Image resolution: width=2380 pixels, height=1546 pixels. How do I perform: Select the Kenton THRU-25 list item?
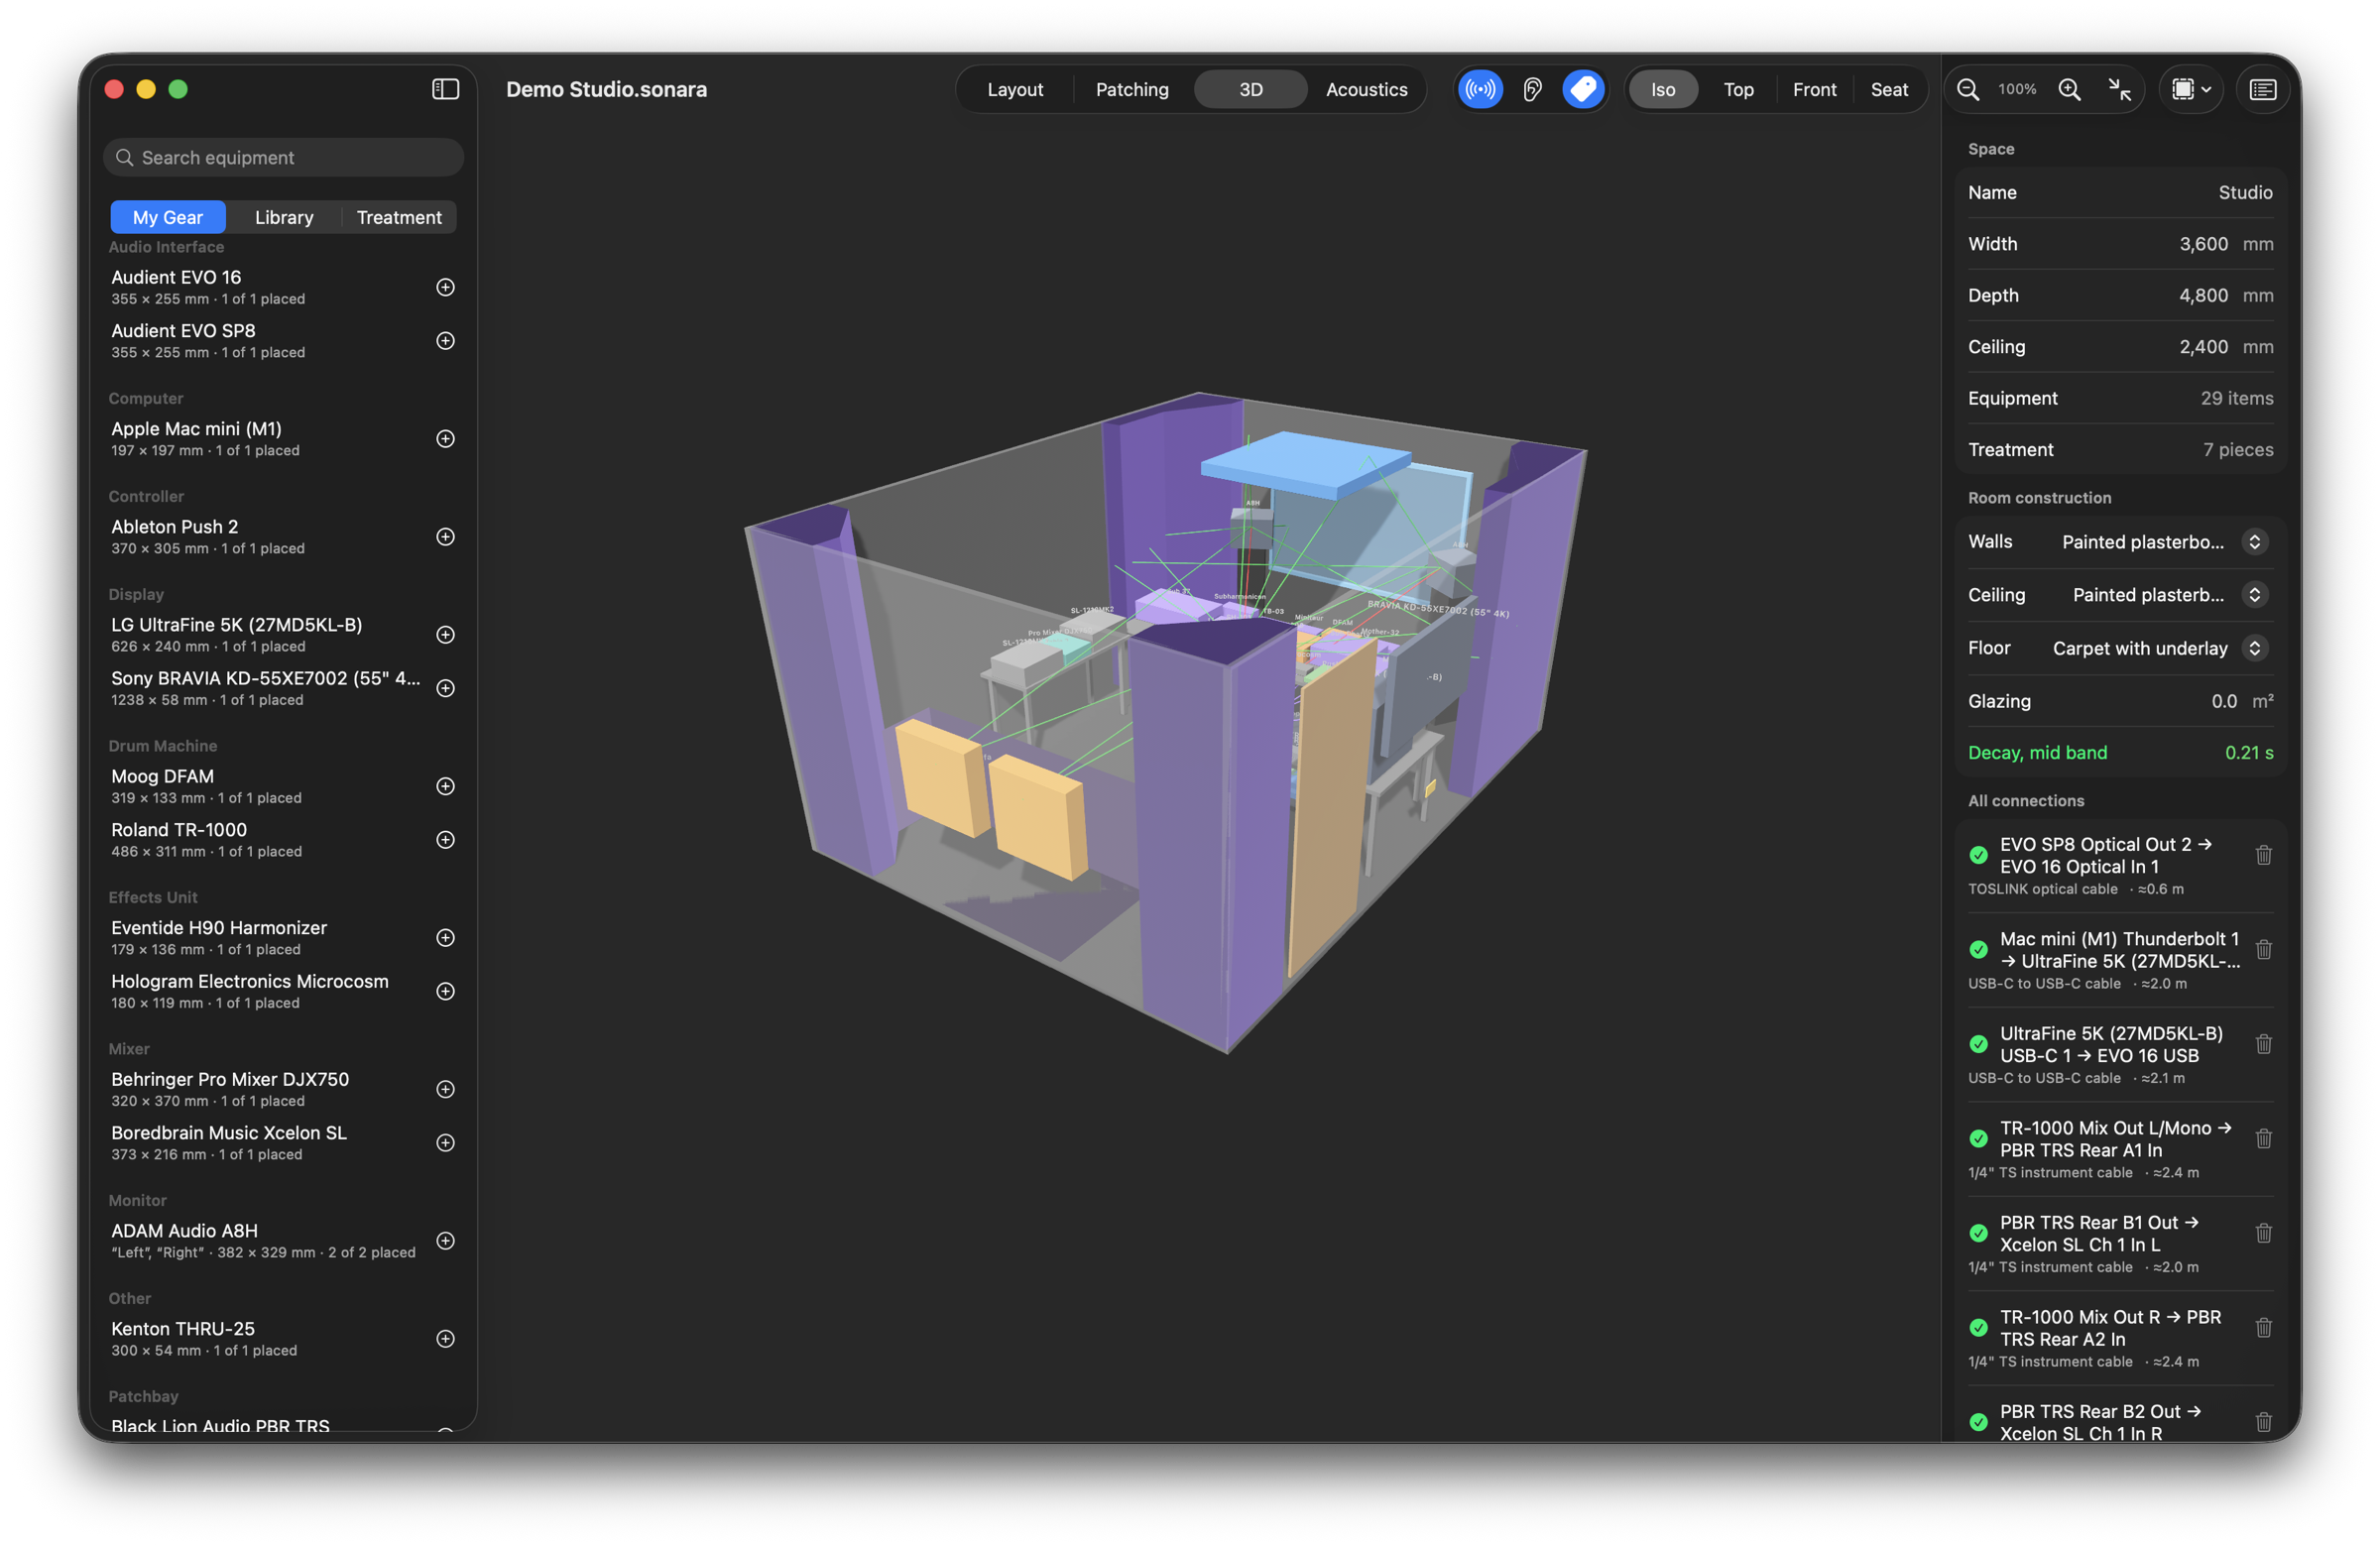coord(282,1339)
